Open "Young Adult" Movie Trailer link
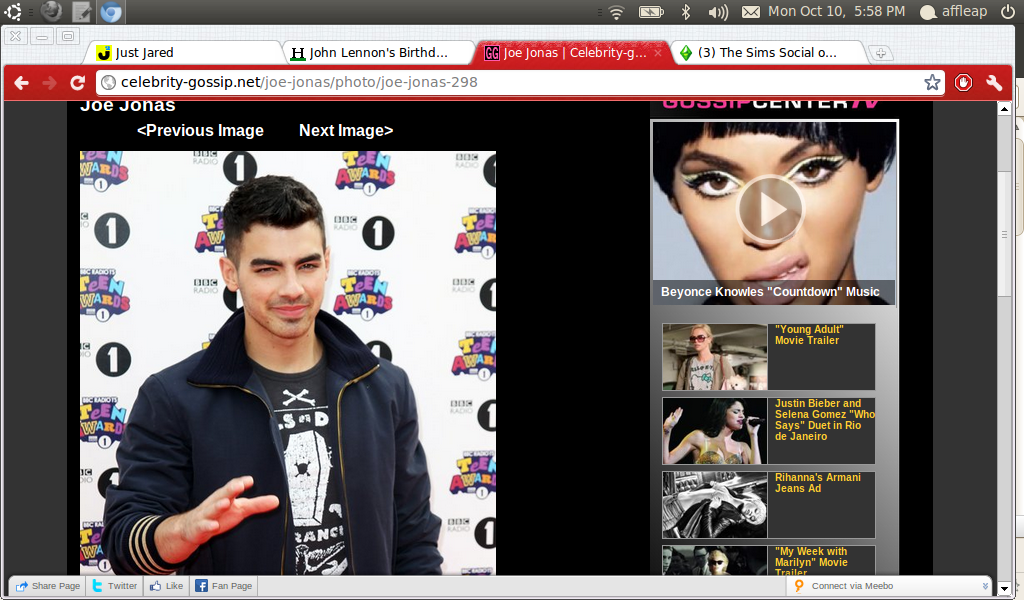The image size is (1024, 600). click(x=809, y=335)
